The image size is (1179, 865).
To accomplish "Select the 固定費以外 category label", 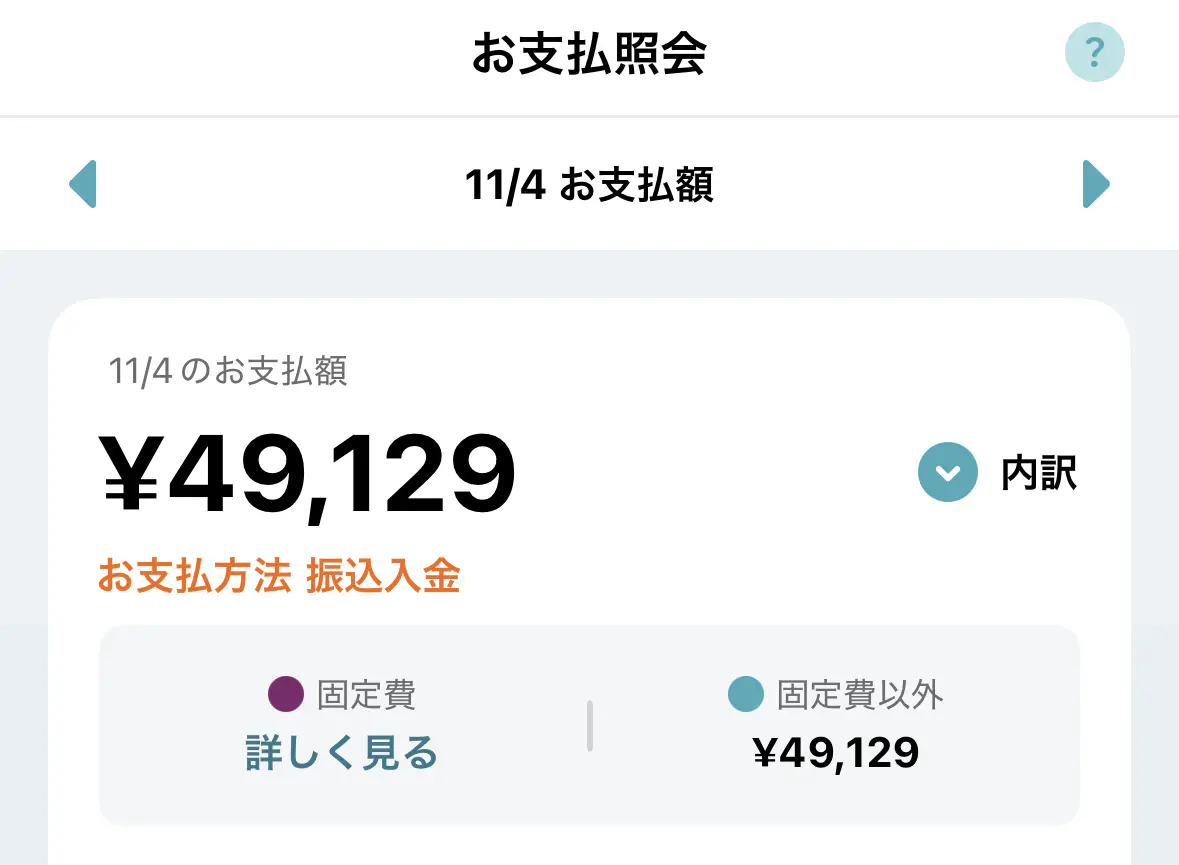I will [860, 694].
